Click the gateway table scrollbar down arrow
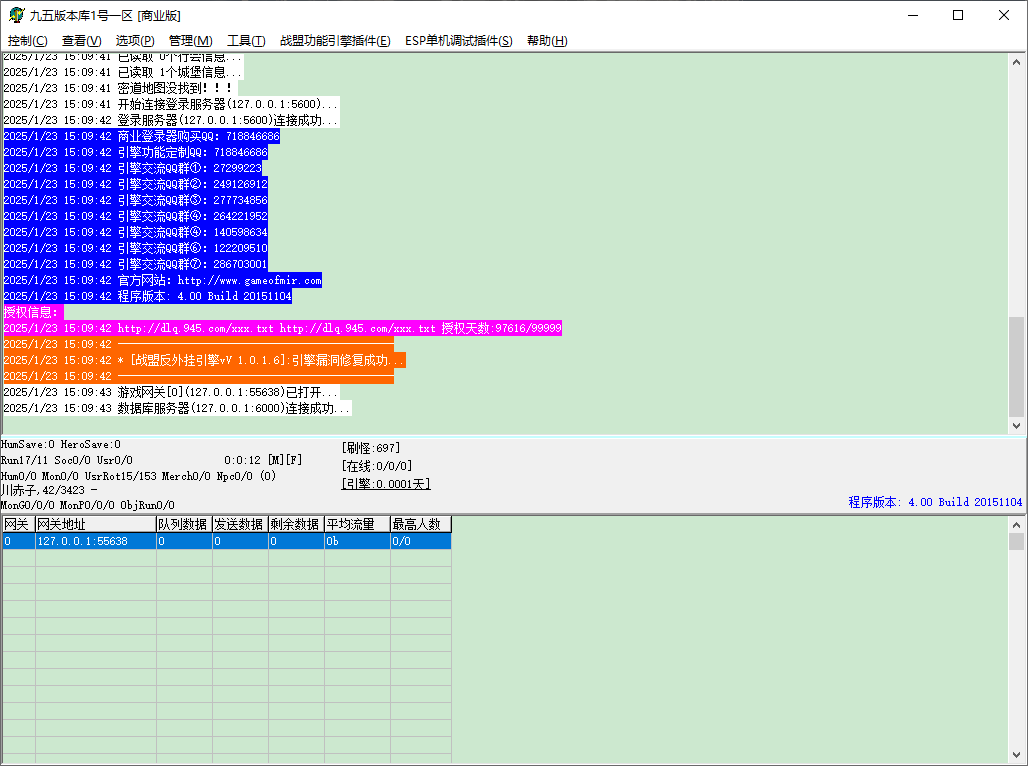 (1016, 755)
